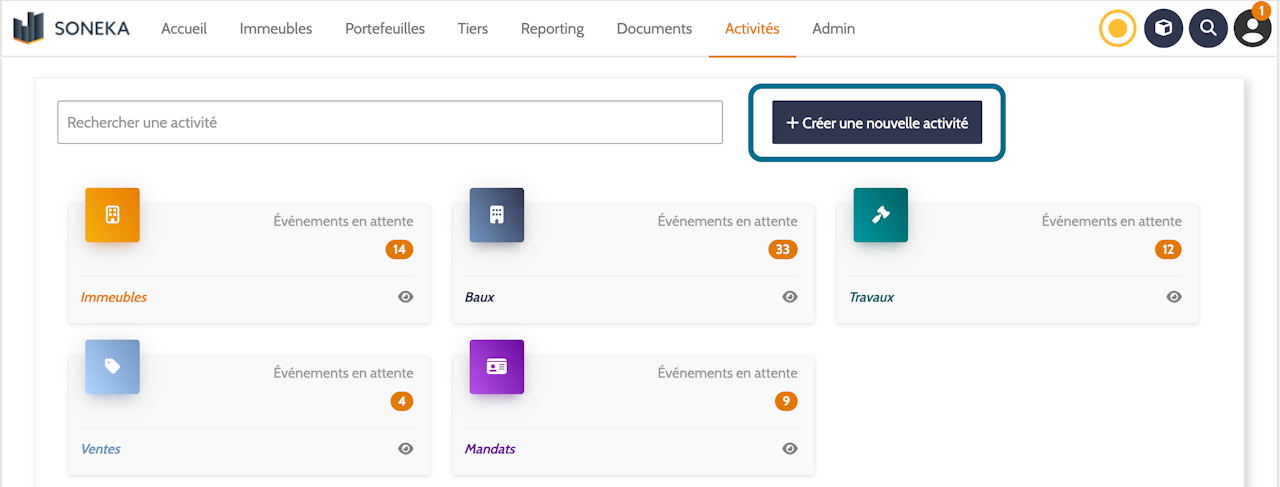Go to Immeubles in navigation bar
The height and width of the screenshot is (487, 1280).
pos(276,29)
